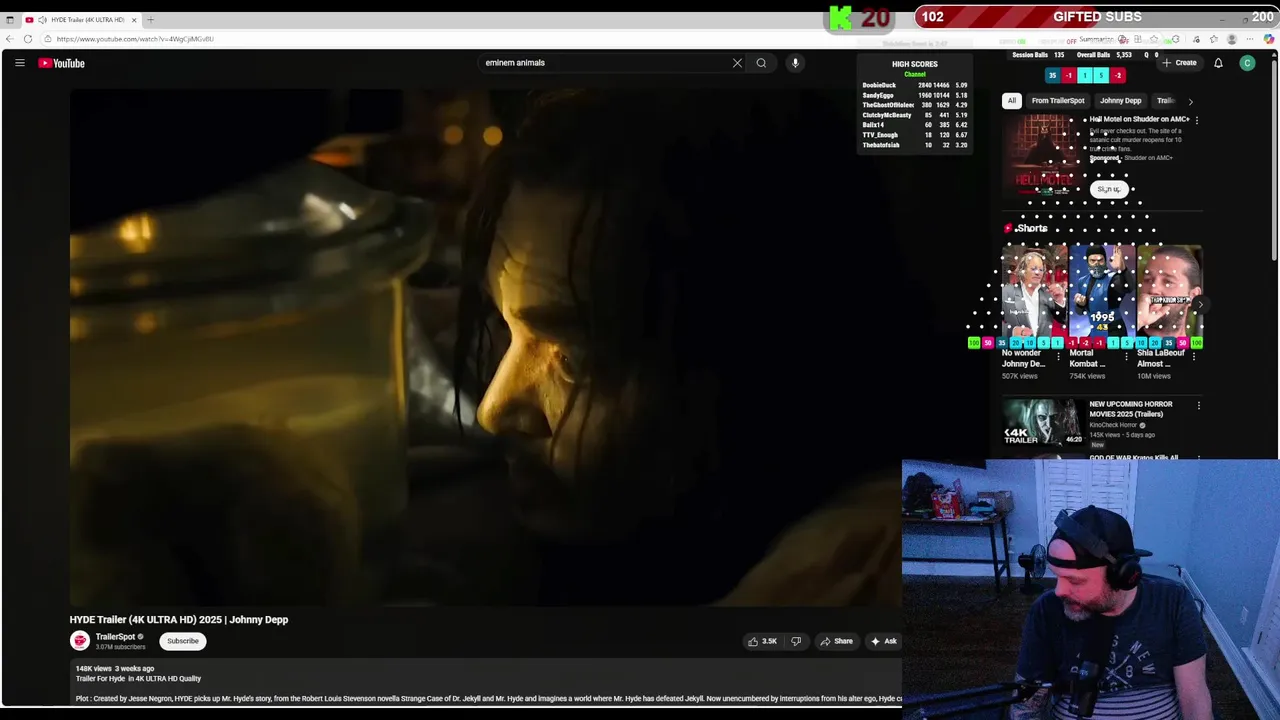Clear the search box with X icon
This screenshot has width=1280, height=720.
(737, 63)
